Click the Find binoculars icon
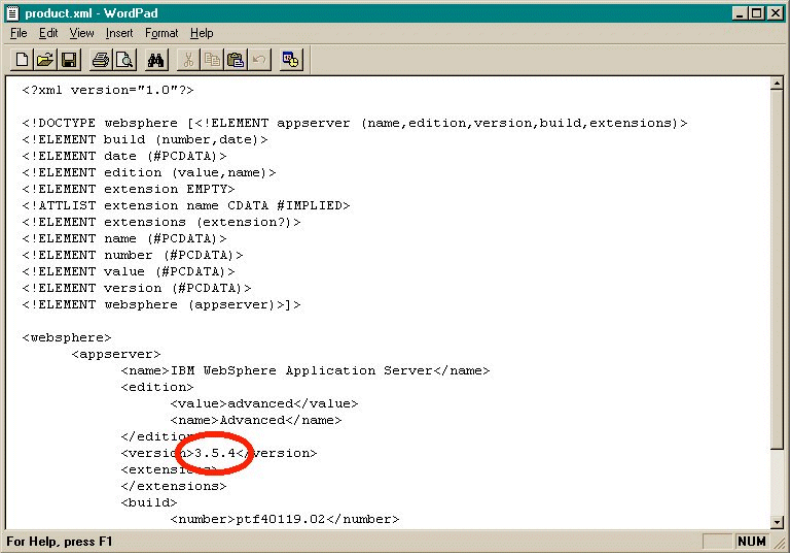This screenshot has height=553, width=790. 156,60
